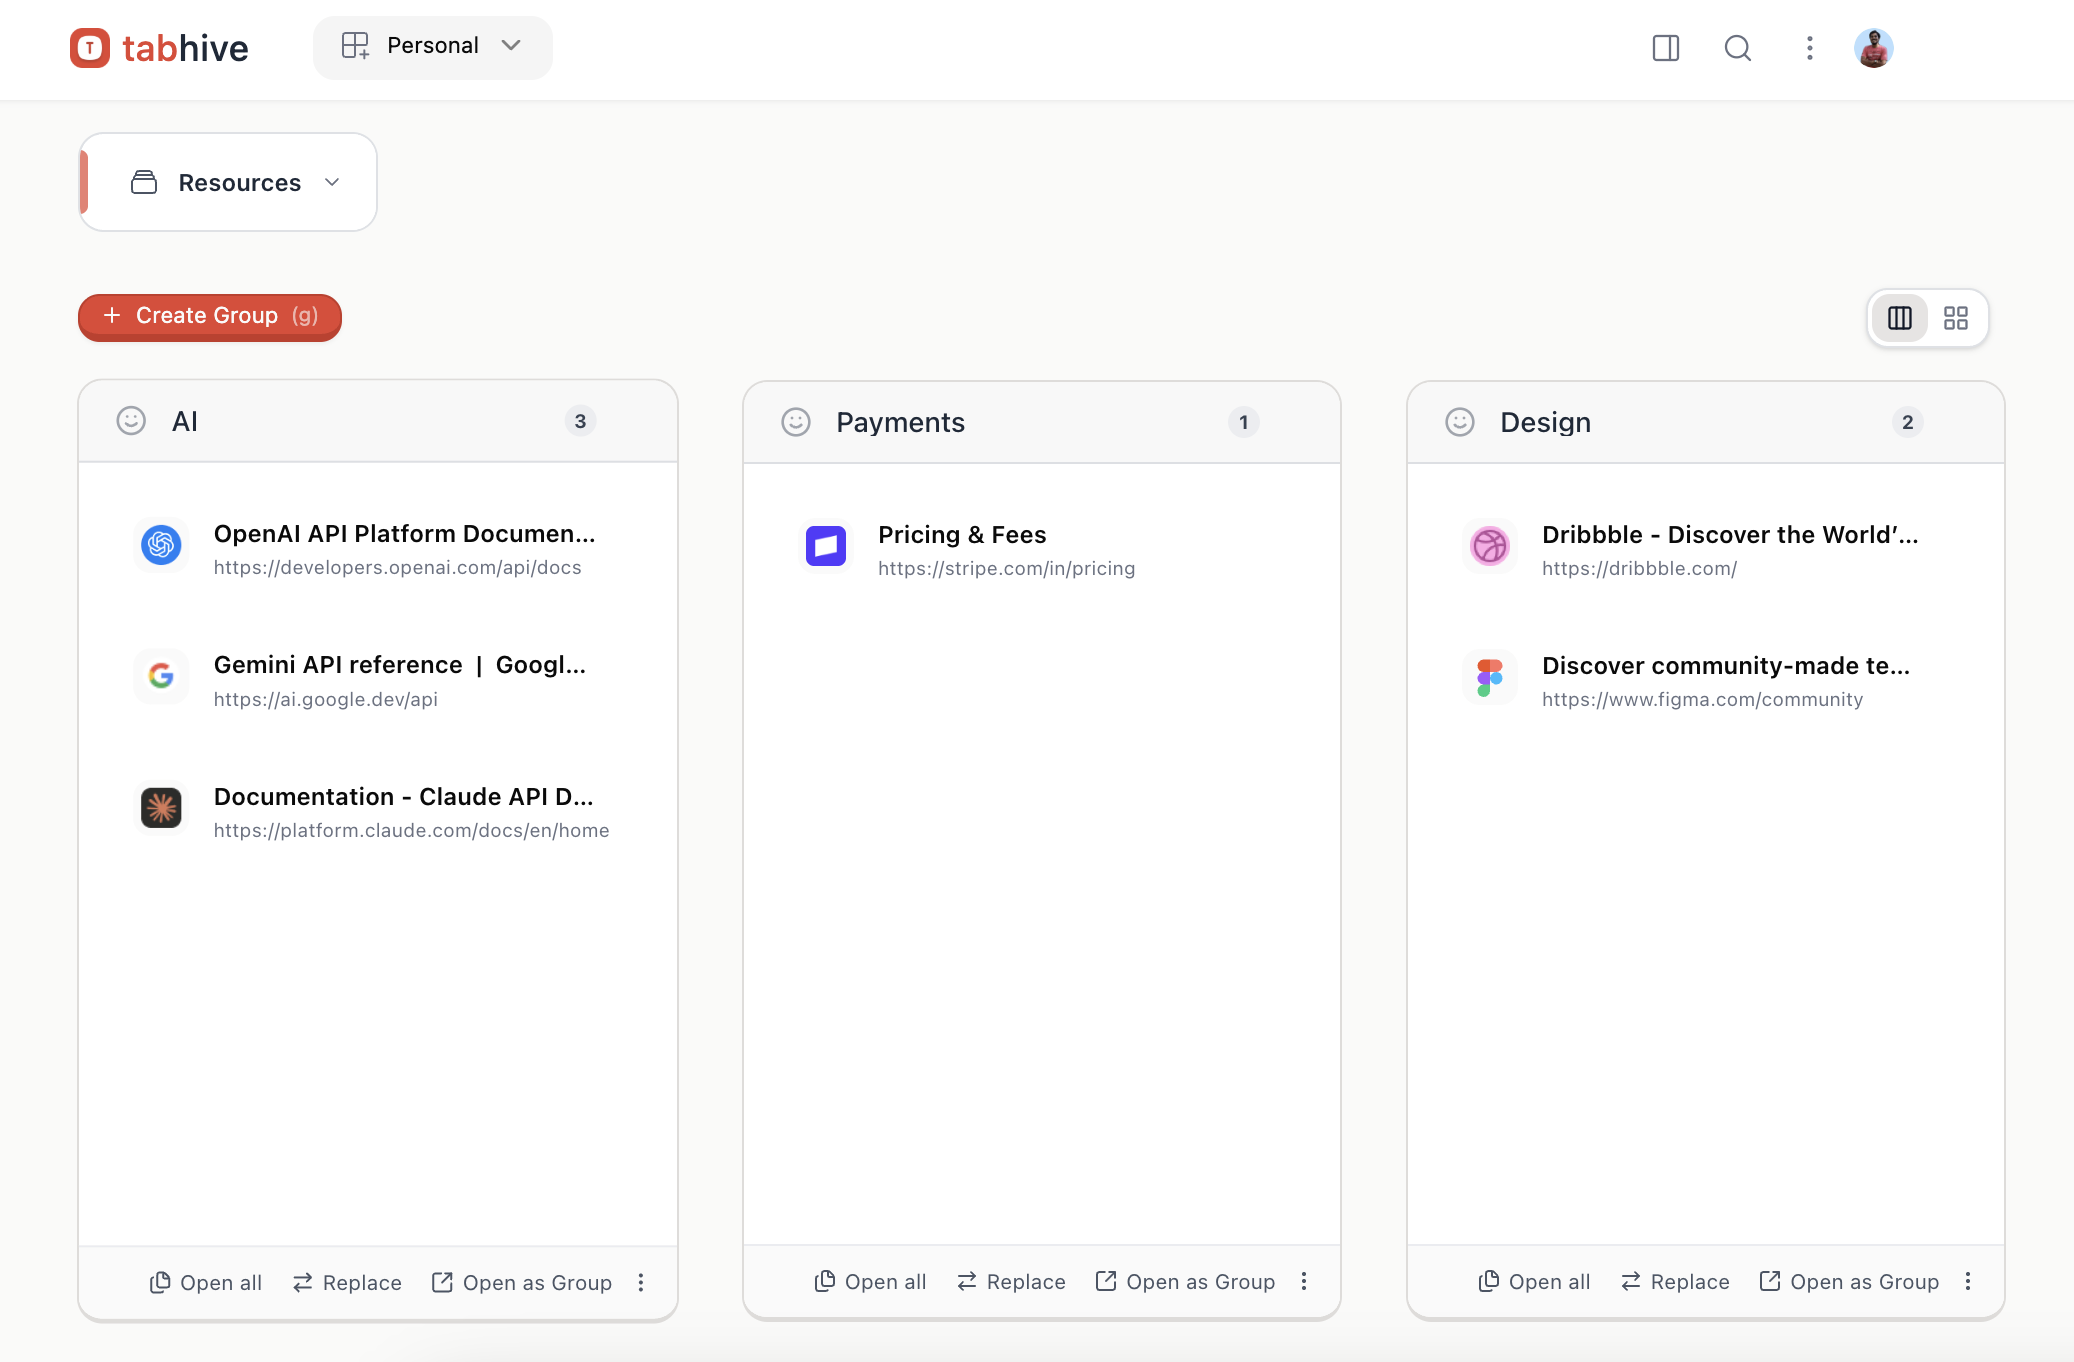Image resolution: width=2074 pixels, height=1362 pixels.
Task: Switch to grid view layout
Action: coord(1956,318)
